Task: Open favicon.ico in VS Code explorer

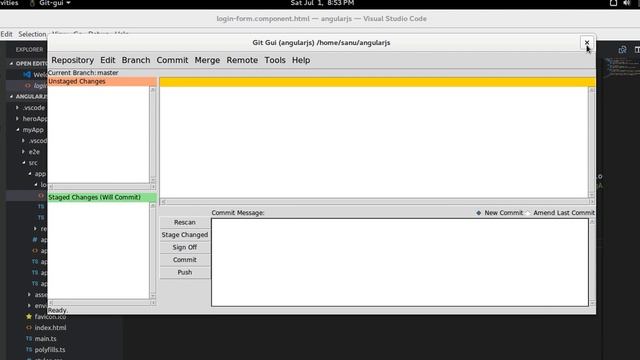Action: pyautogui.click(x=50, y=317)
